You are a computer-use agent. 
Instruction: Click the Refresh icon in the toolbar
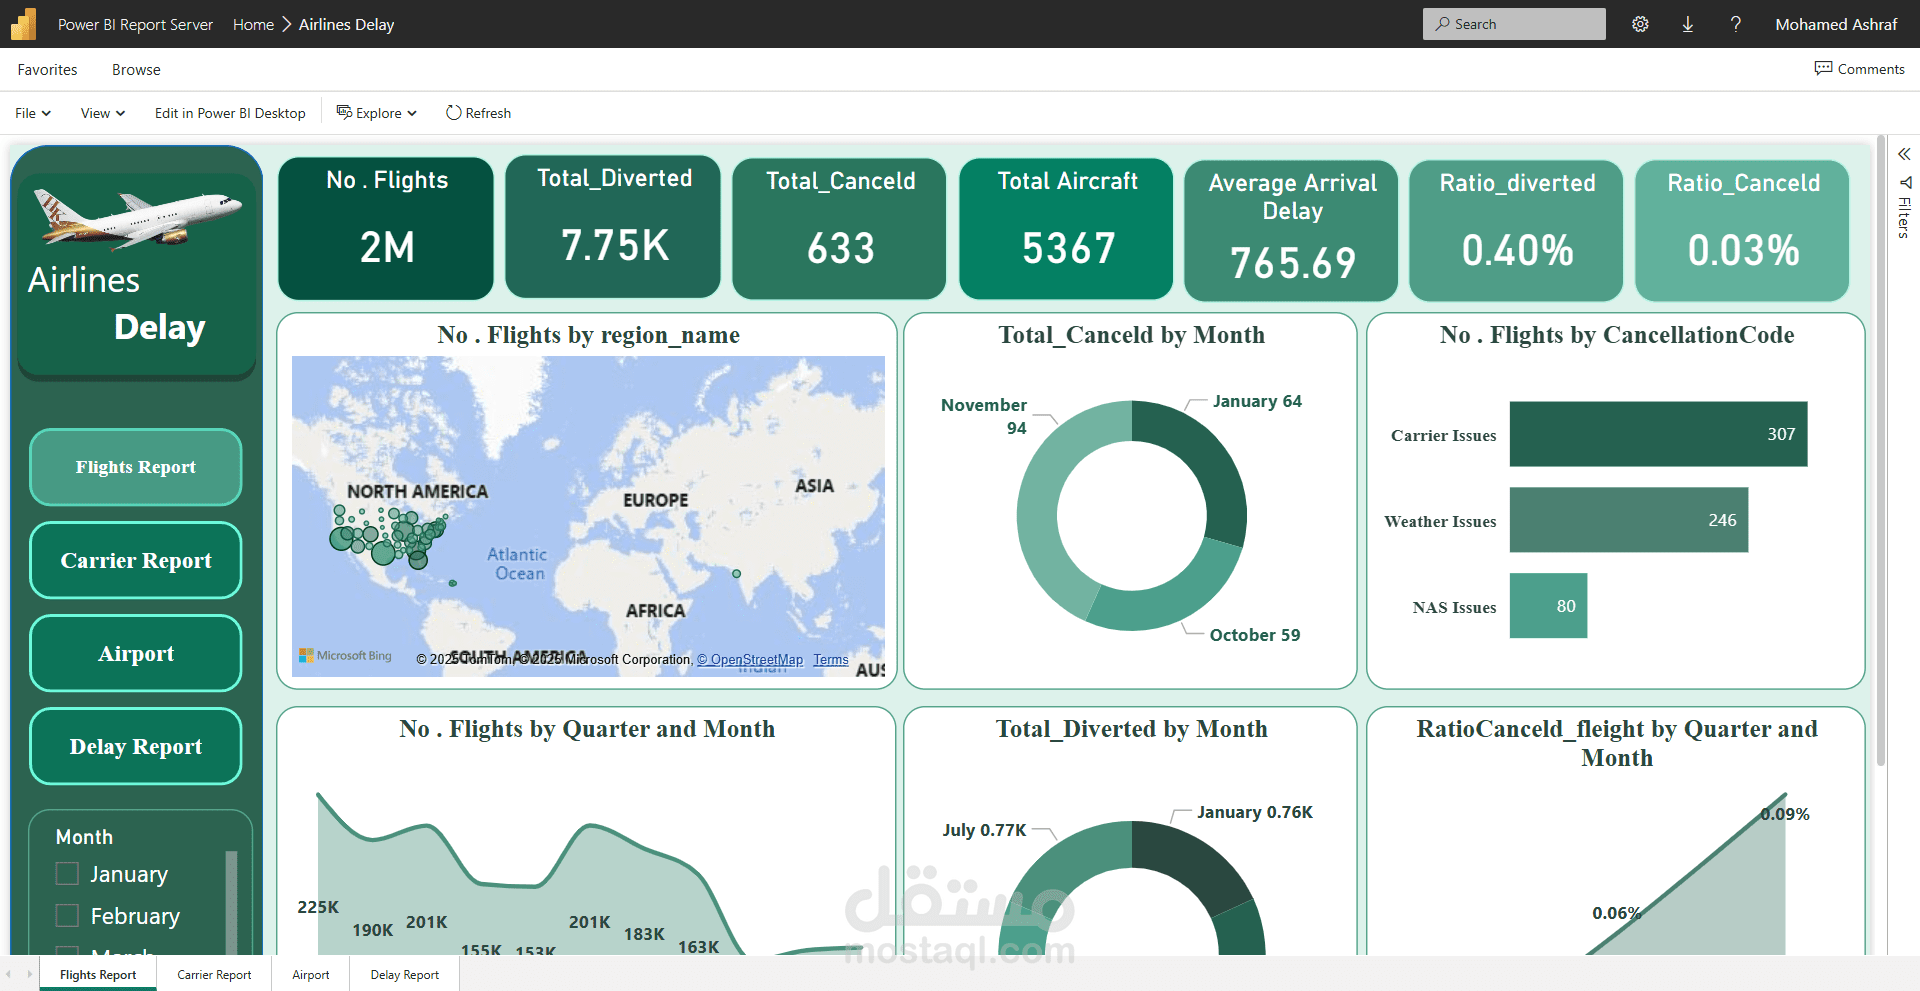pyautogui.click(x=453, y=113)
